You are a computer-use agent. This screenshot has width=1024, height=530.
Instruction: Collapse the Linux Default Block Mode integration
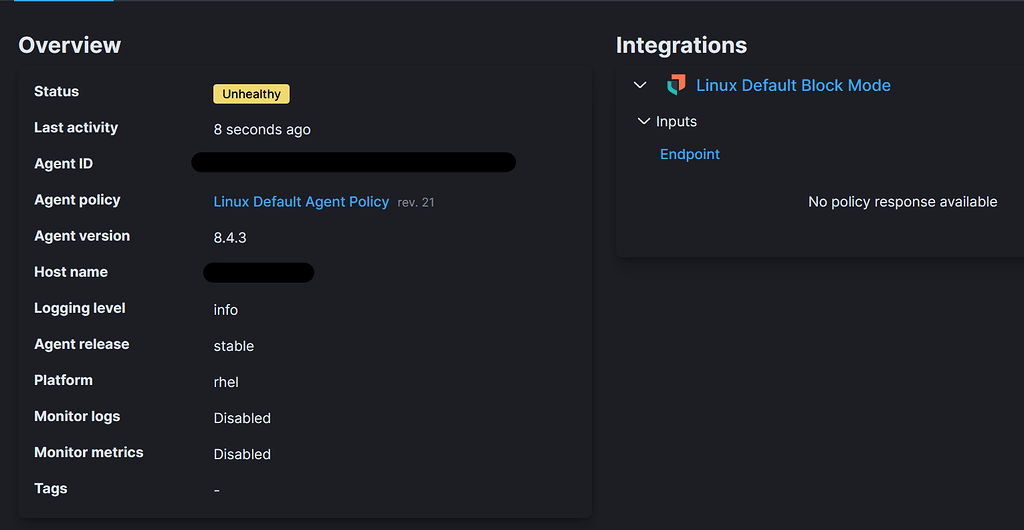(x=641, y=85)
